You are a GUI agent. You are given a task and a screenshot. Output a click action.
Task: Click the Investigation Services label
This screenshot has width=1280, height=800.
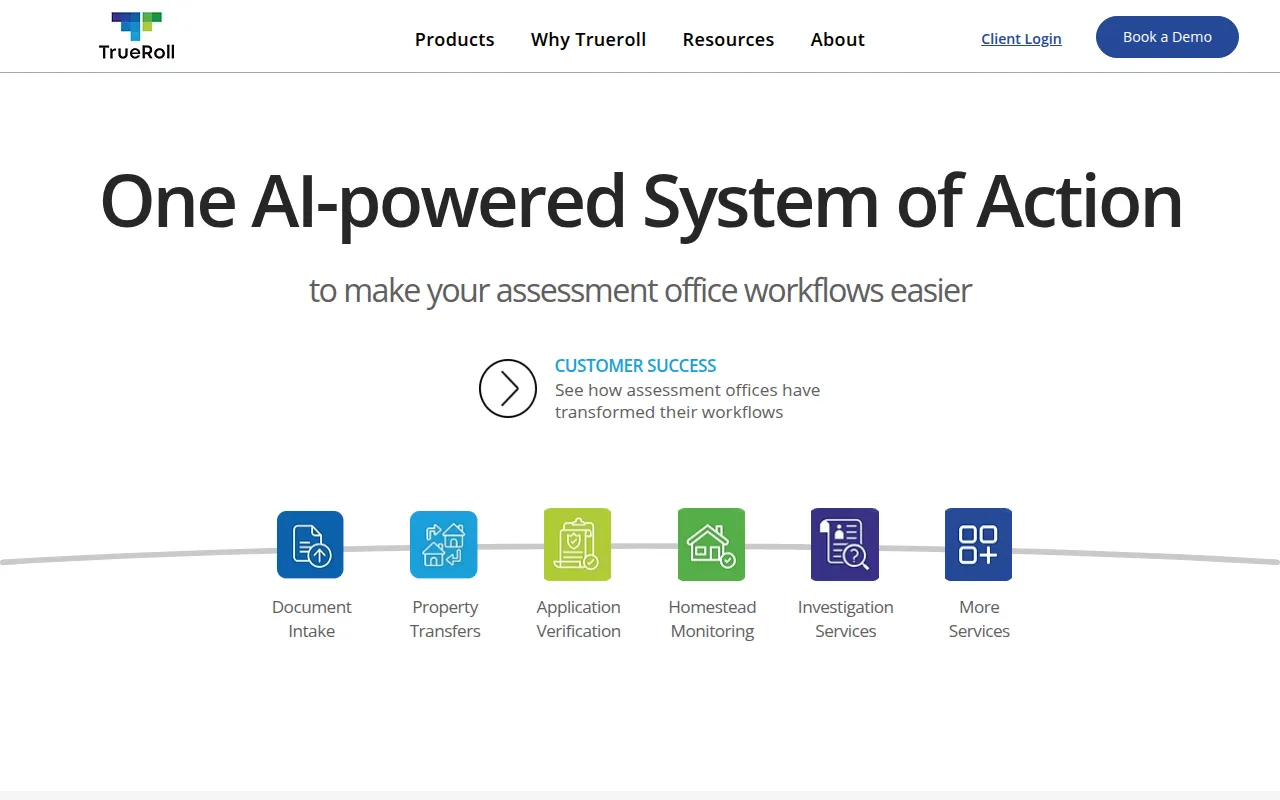click(x=846, y=619)
